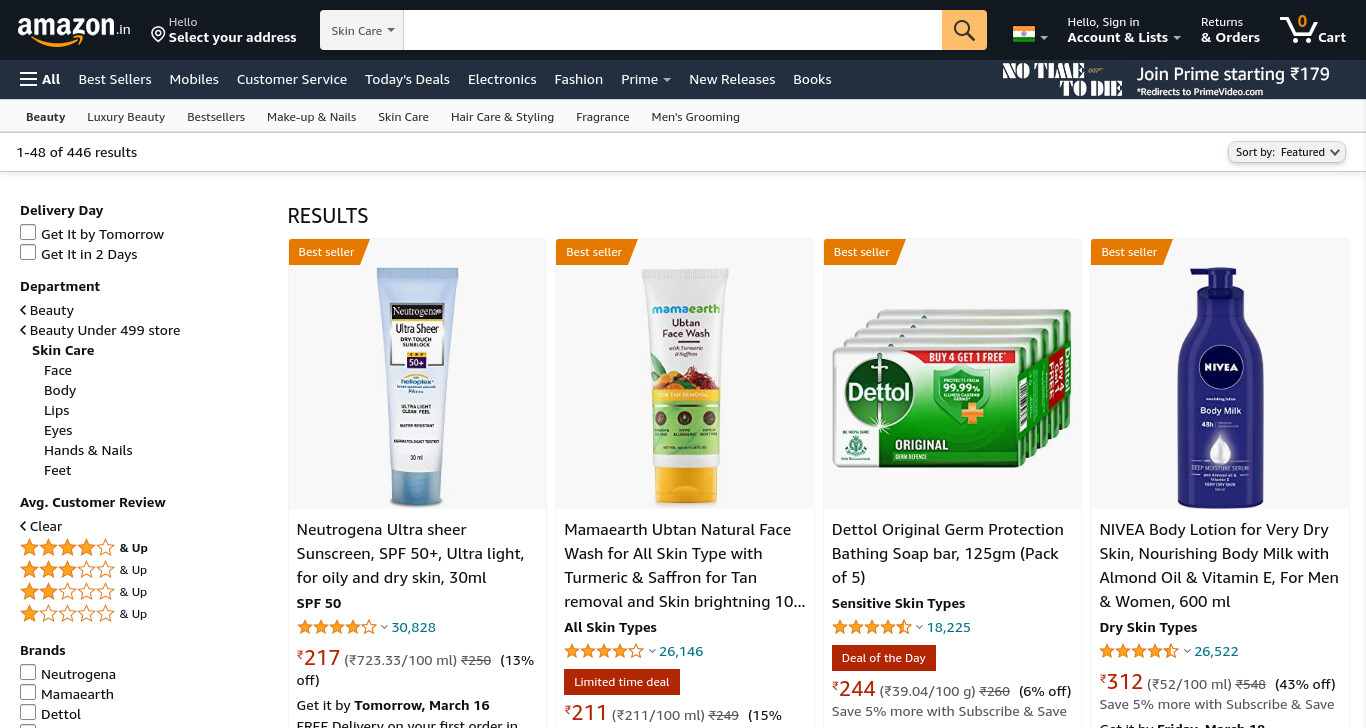This screenshot has height=728, width=1366.
Task: Click the Amazon.in logo
Action: click(74, 31)
